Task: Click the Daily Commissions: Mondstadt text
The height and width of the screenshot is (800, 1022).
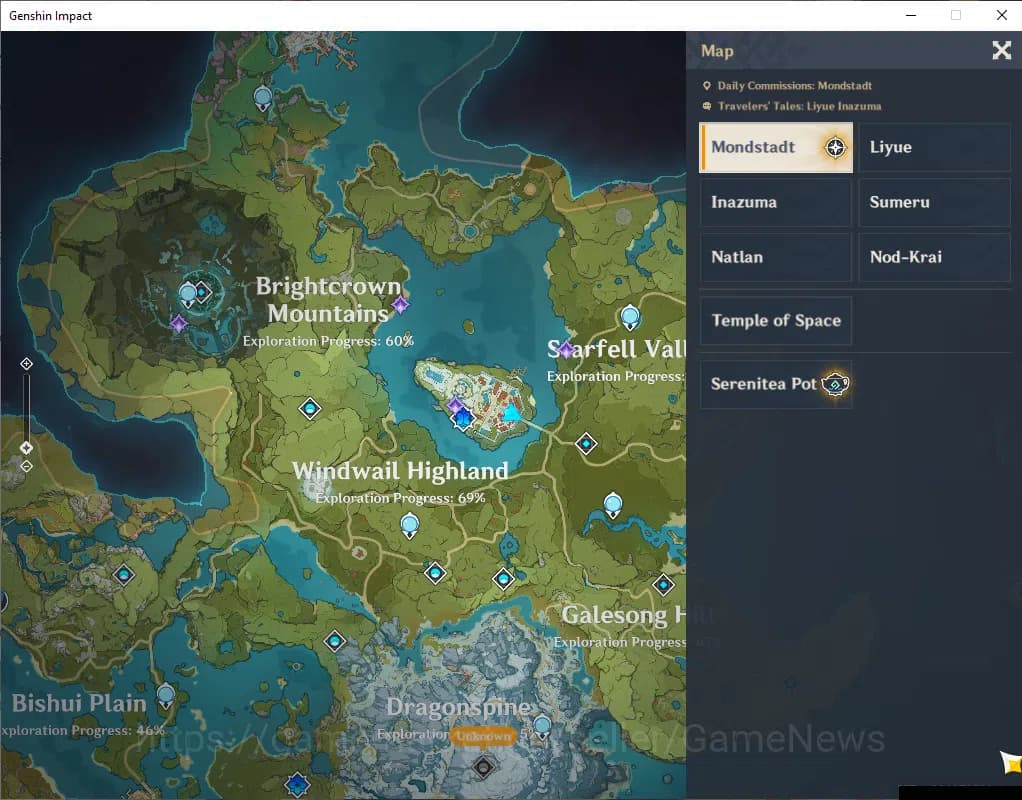Action: [794, 85]
